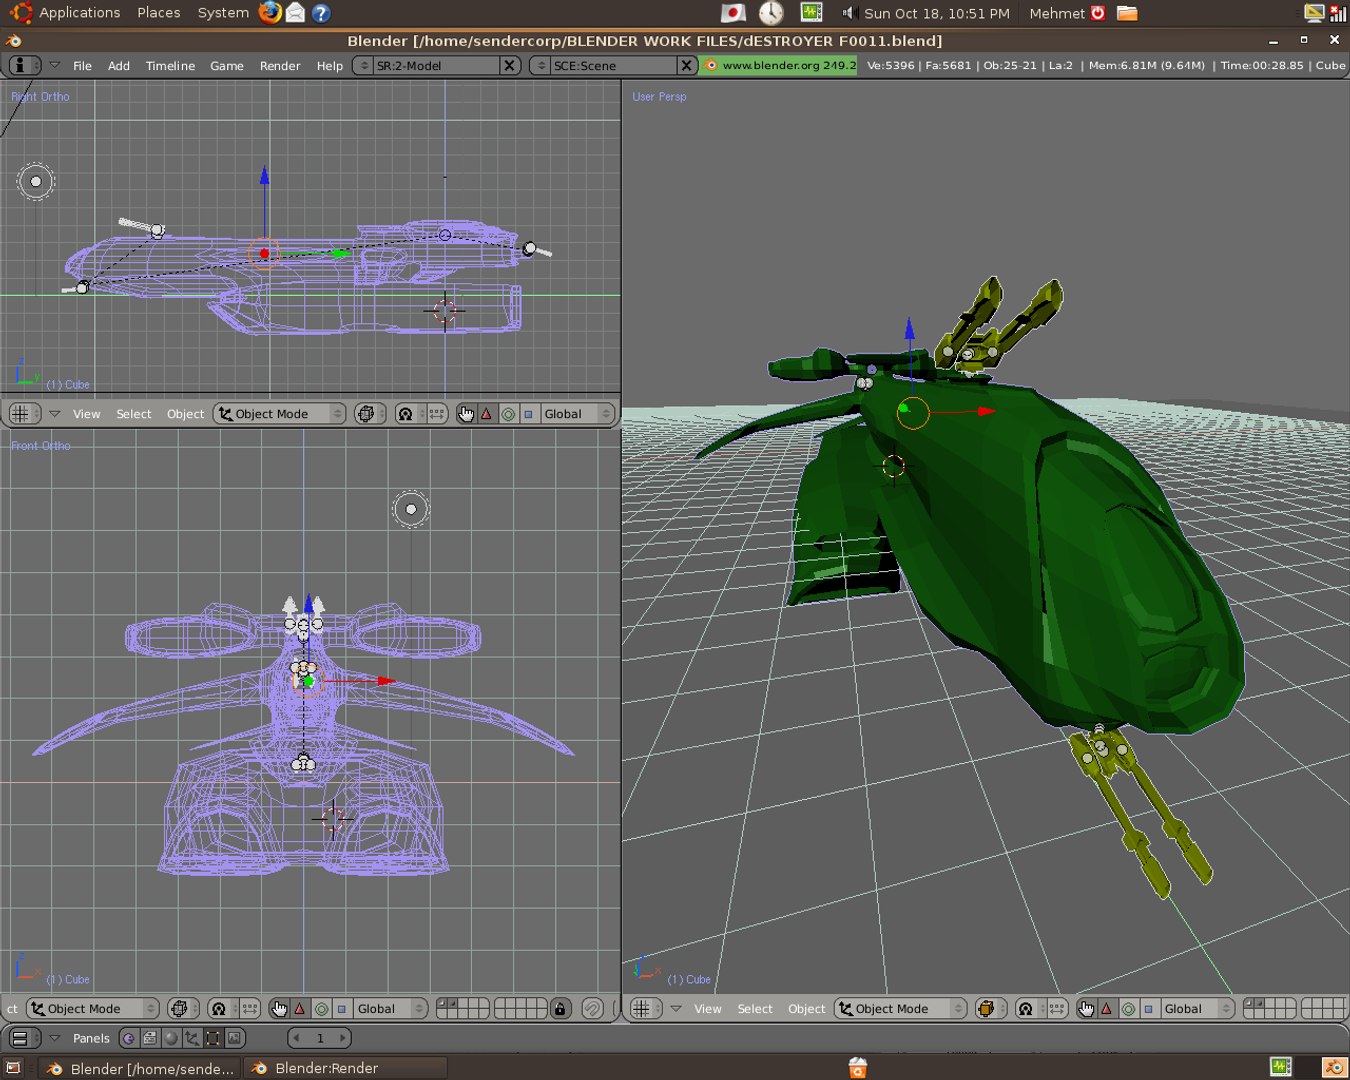Click translate manipulator triangle in top-left viewport header

click(x=487, y=414)
